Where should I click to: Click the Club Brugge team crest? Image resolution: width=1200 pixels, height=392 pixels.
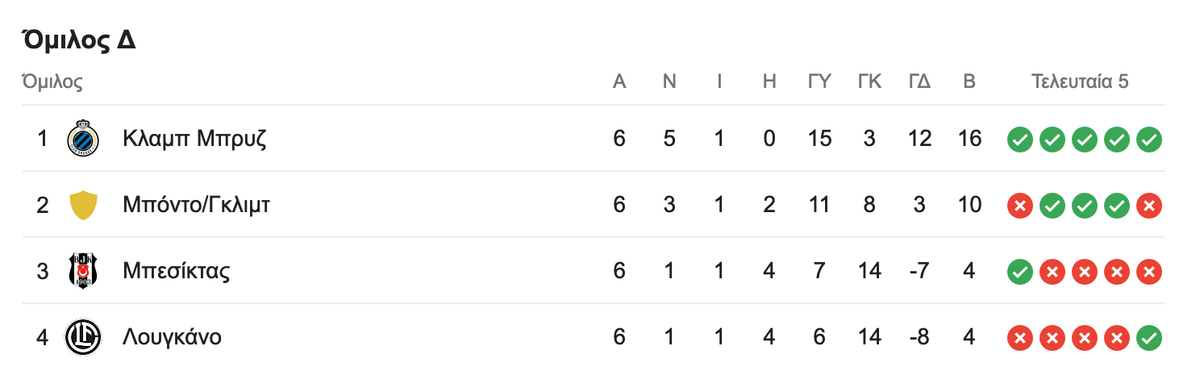point(83,139)
